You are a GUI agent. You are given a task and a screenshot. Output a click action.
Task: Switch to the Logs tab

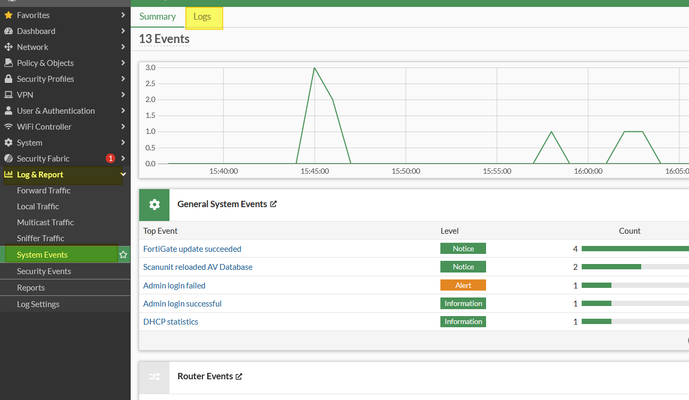[203, 16]
